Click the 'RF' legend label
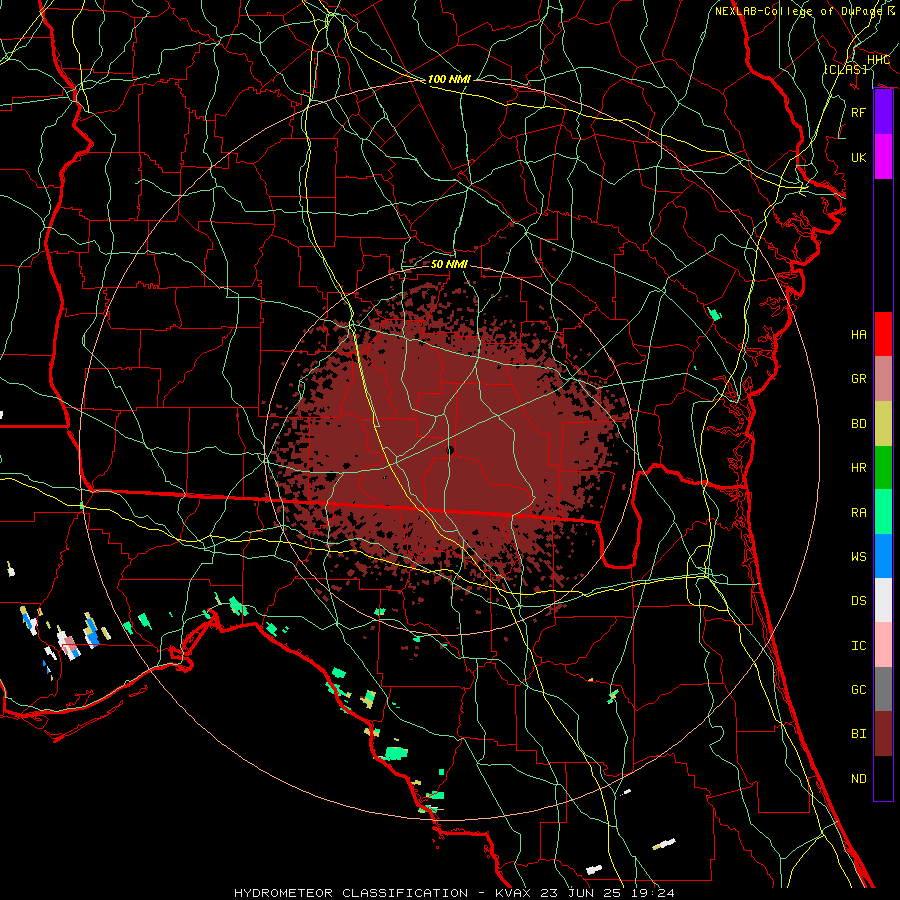The width and height of the screenshot is (900, 900). coord(858,112)
